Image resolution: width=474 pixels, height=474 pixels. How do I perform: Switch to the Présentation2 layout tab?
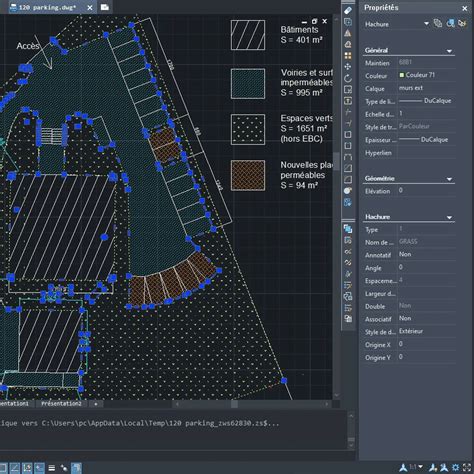(x=61, y=404)
